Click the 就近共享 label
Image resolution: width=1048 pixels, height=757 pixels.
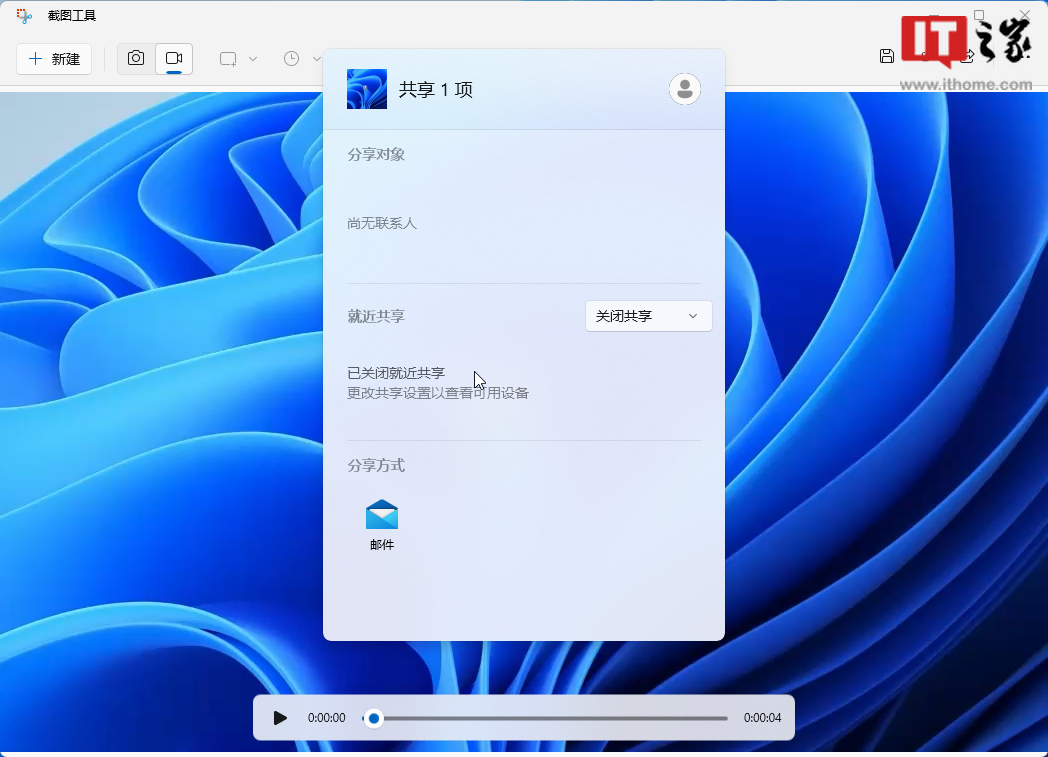click(376, 316)
